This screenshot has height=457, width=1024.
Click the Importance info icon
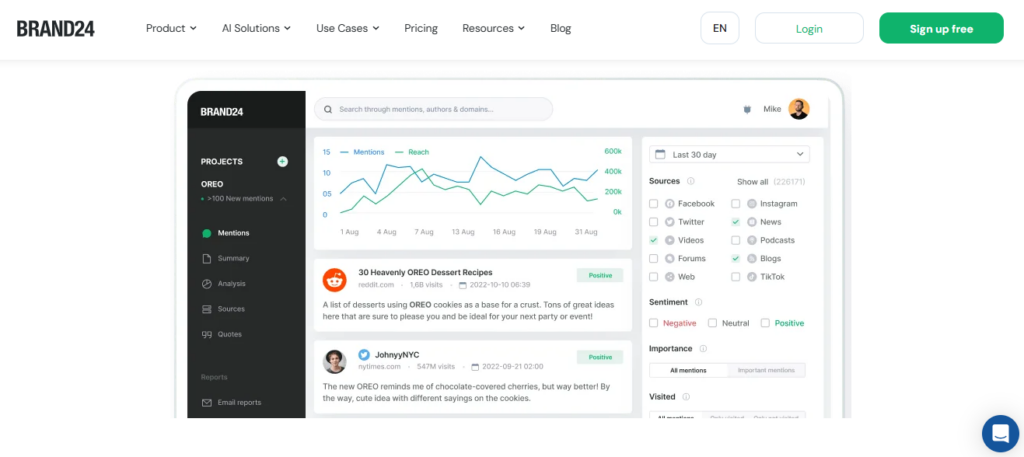click(703, 349)
